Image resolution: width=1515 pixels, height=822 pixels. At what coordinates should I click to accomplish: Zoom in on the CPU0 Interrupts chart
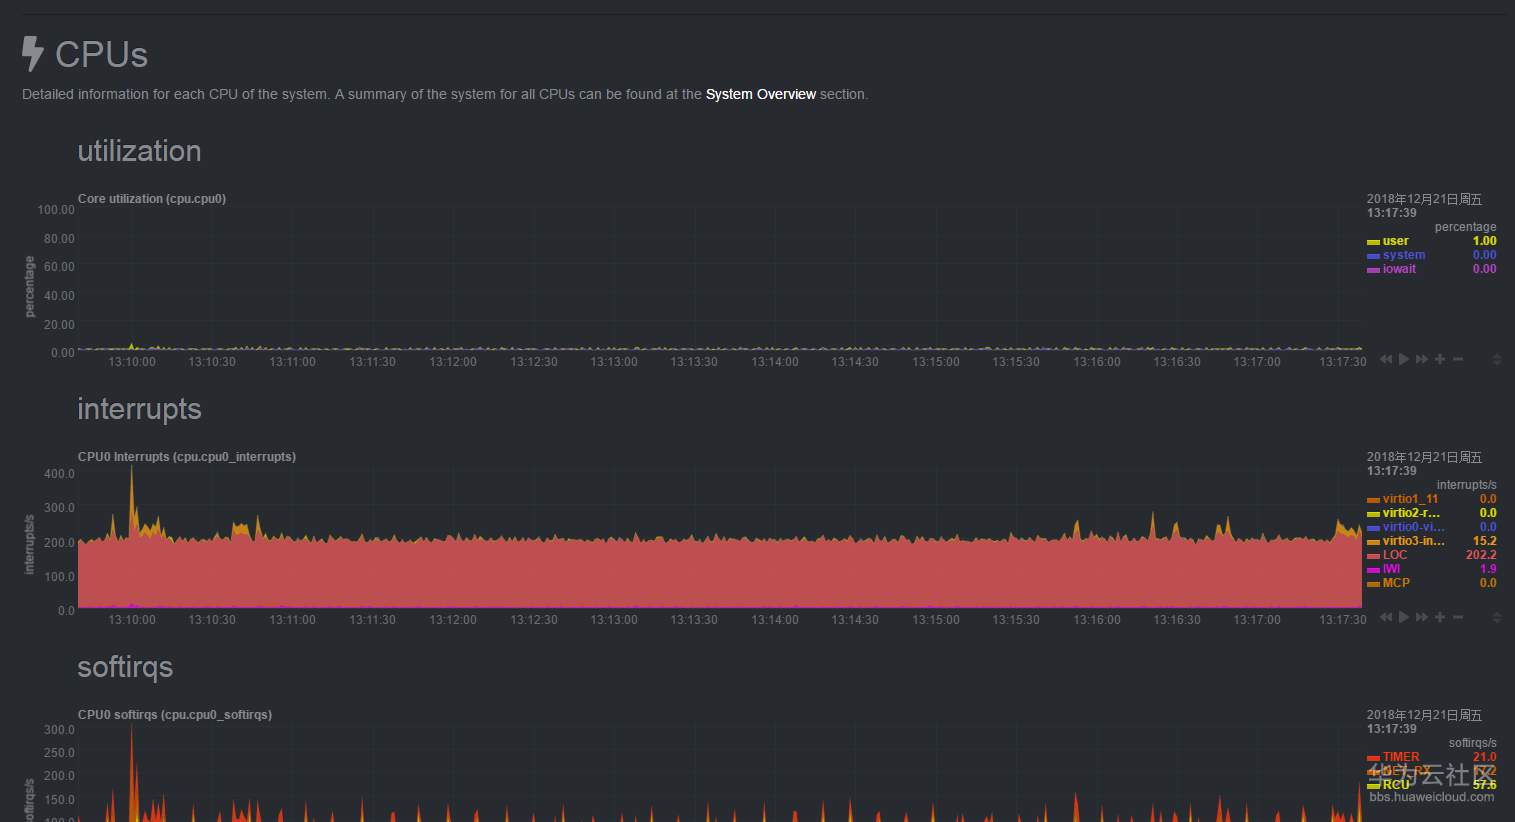(x=1440, y=617)
